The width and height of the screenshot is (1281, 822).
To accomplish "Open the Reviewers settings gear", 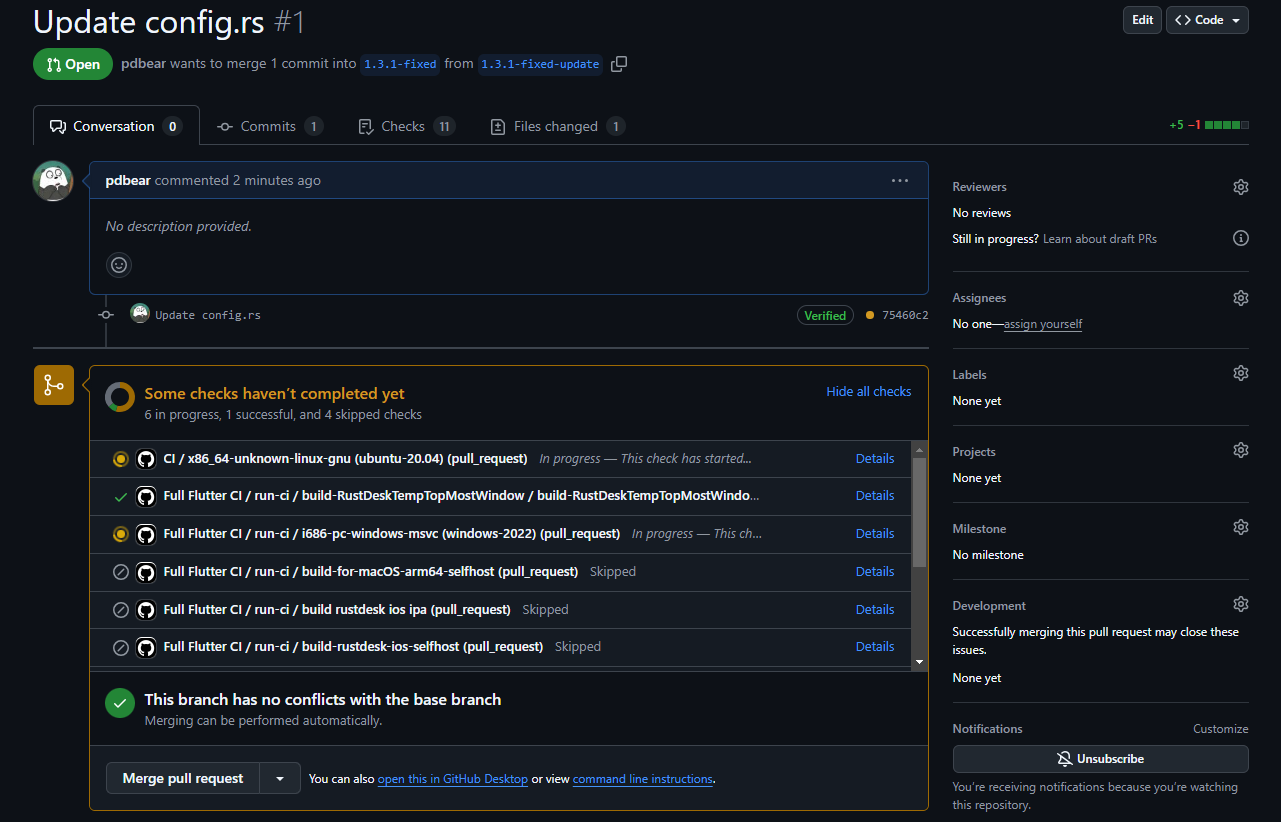I will [x=1241, y=187].
